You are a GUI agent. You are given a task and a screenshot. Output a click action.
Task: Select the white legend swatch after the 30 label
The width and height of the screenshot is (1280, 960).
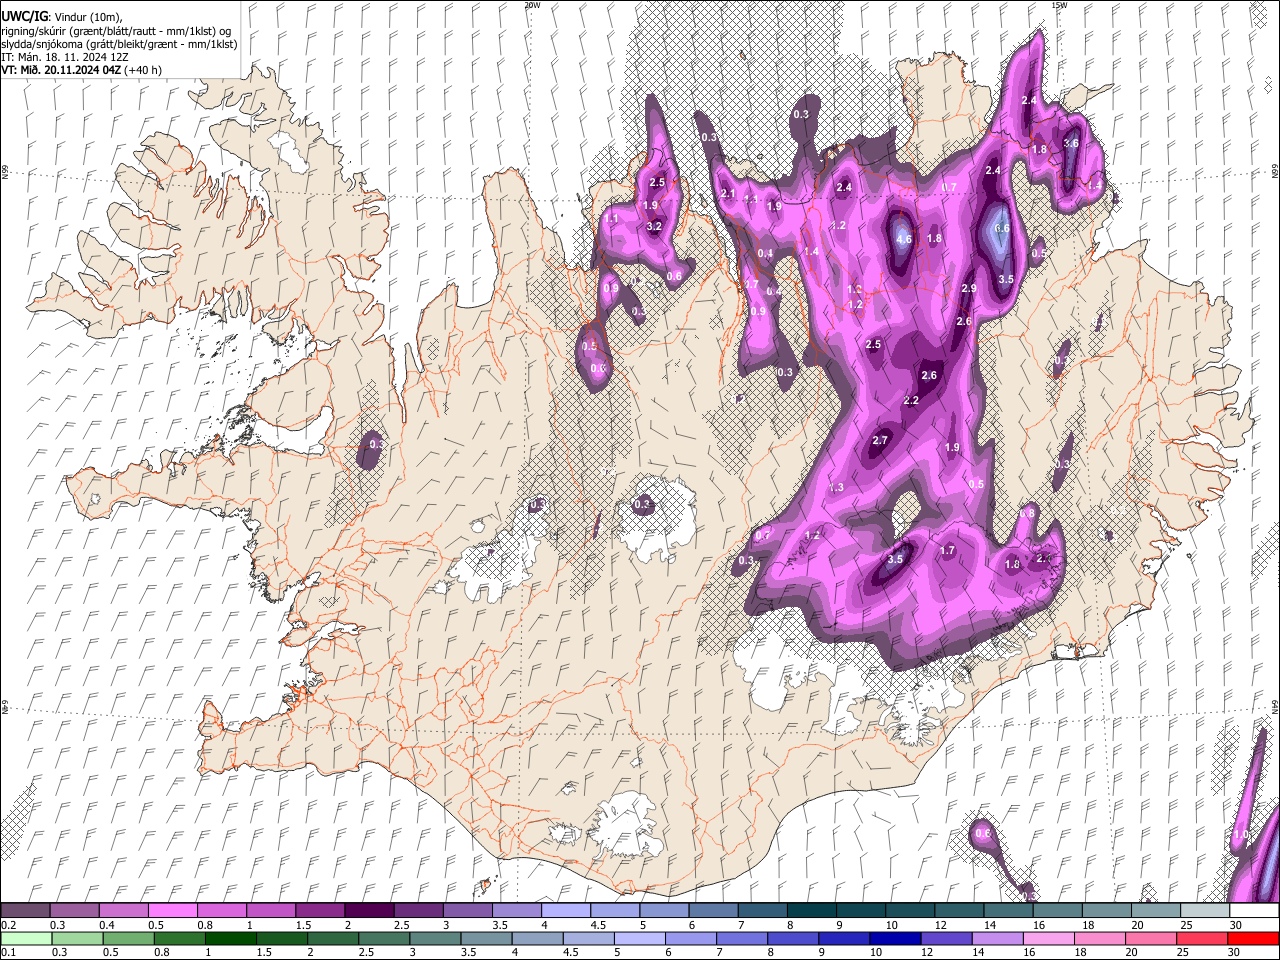click(1252, 911)
